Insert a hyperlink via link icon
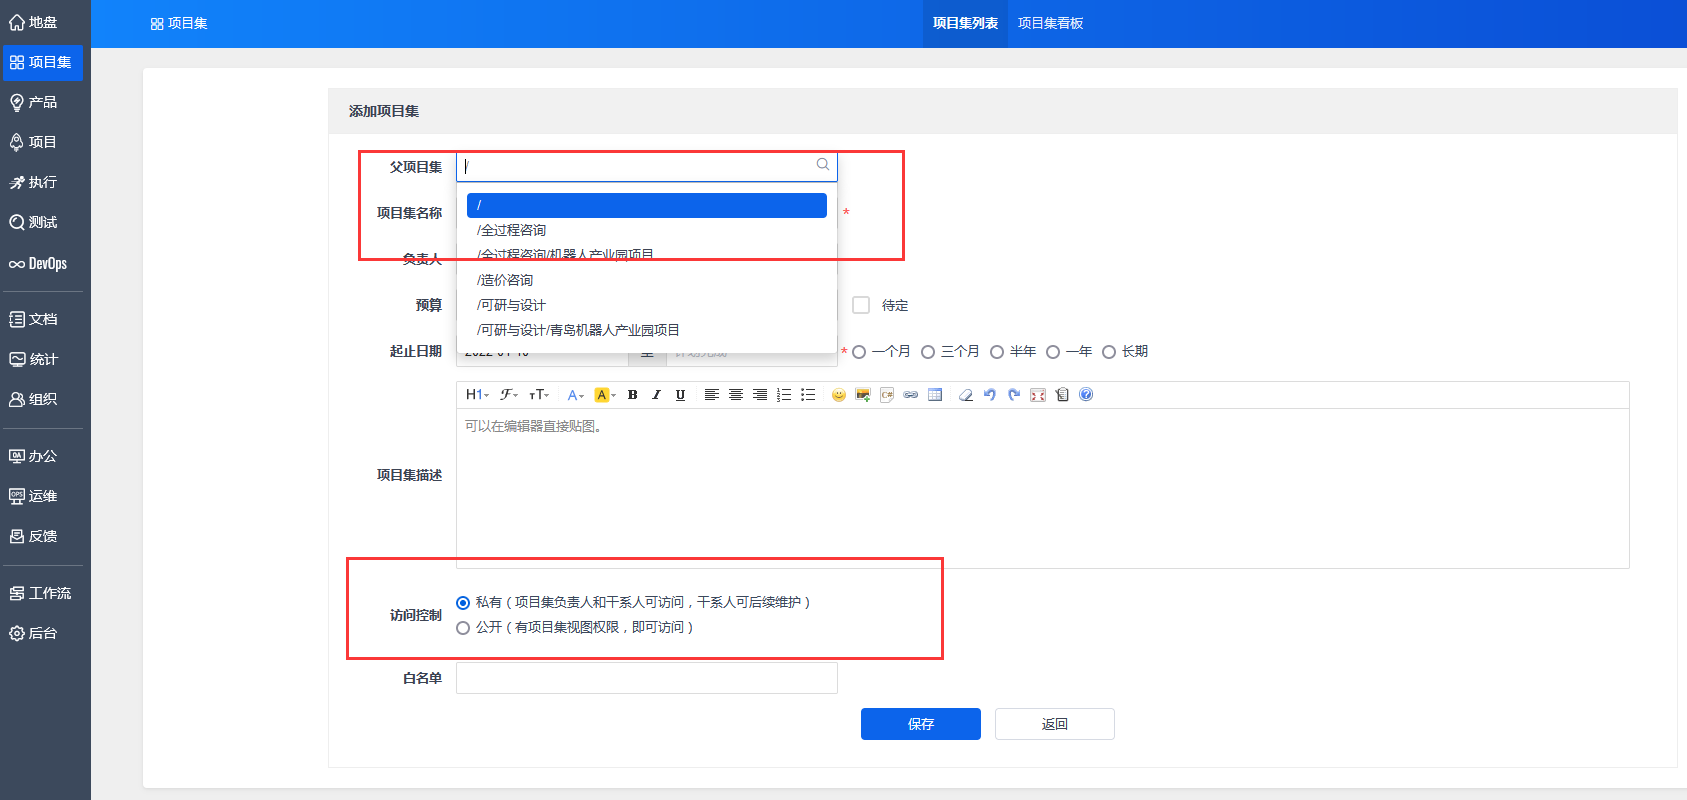1687x800 pixels. (910, 395)
